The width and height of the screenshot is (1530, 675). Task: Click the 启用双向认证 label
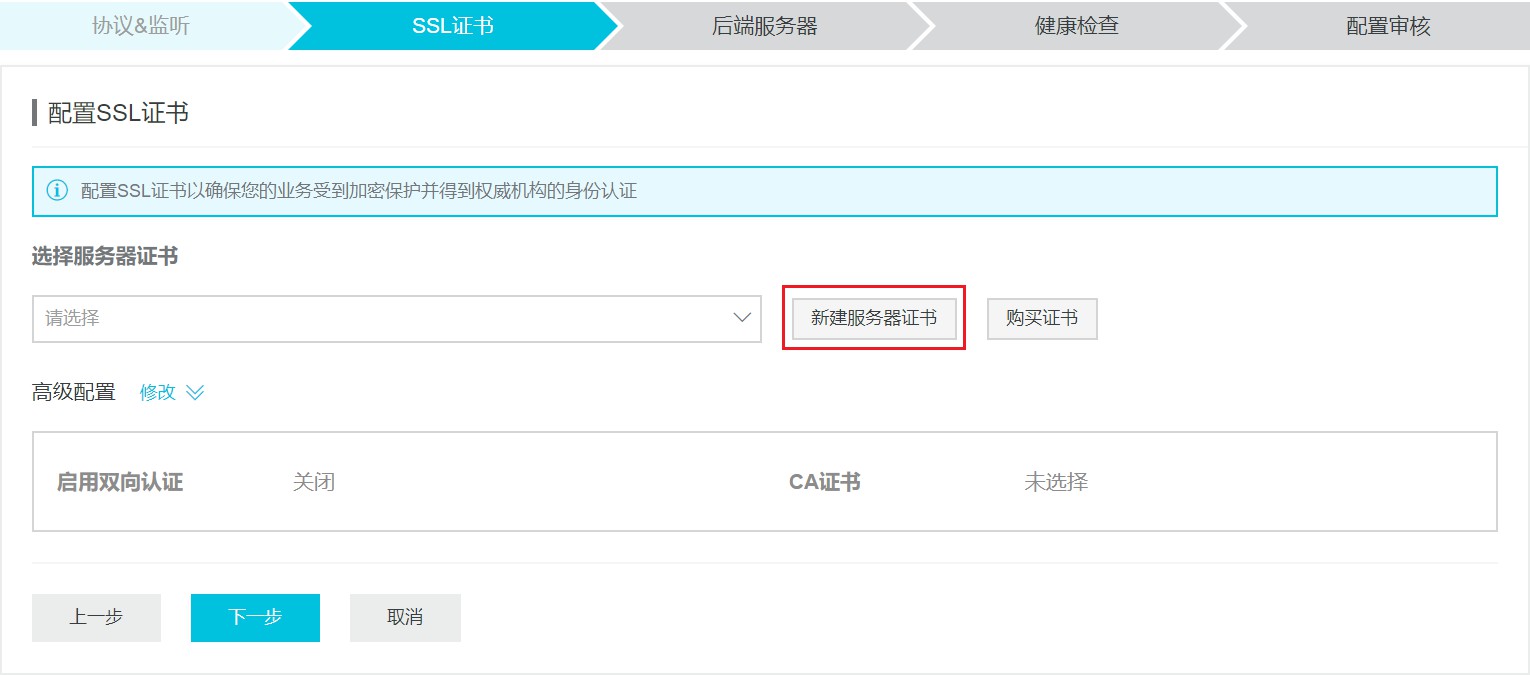[x=120, y=482]
